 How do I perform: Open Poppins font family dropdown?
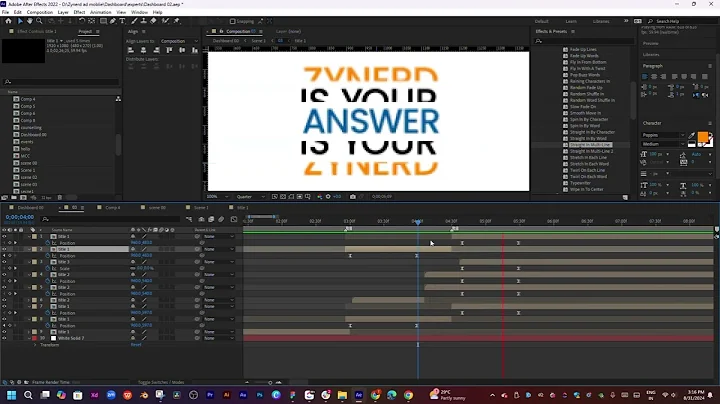pyautogui.click(x=663, y=135)
